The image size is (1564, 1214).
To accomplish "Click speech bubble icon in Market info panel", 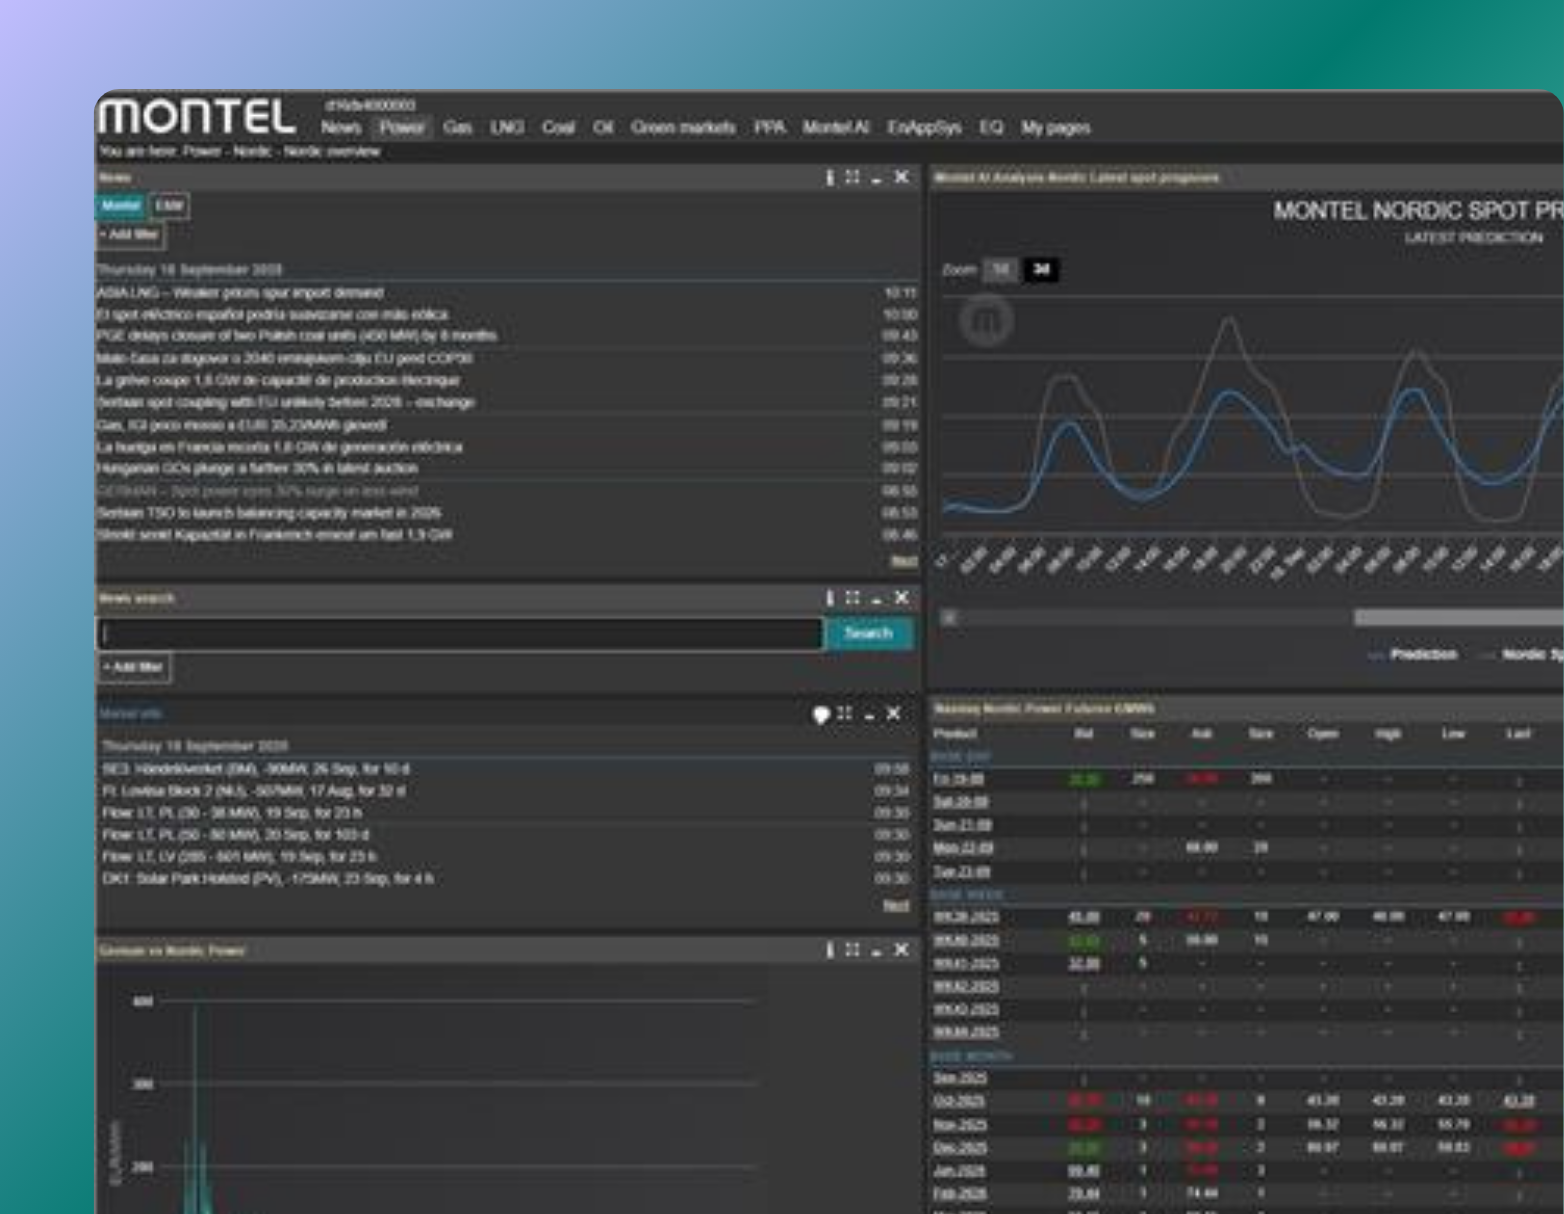I will tap(821, 714).
